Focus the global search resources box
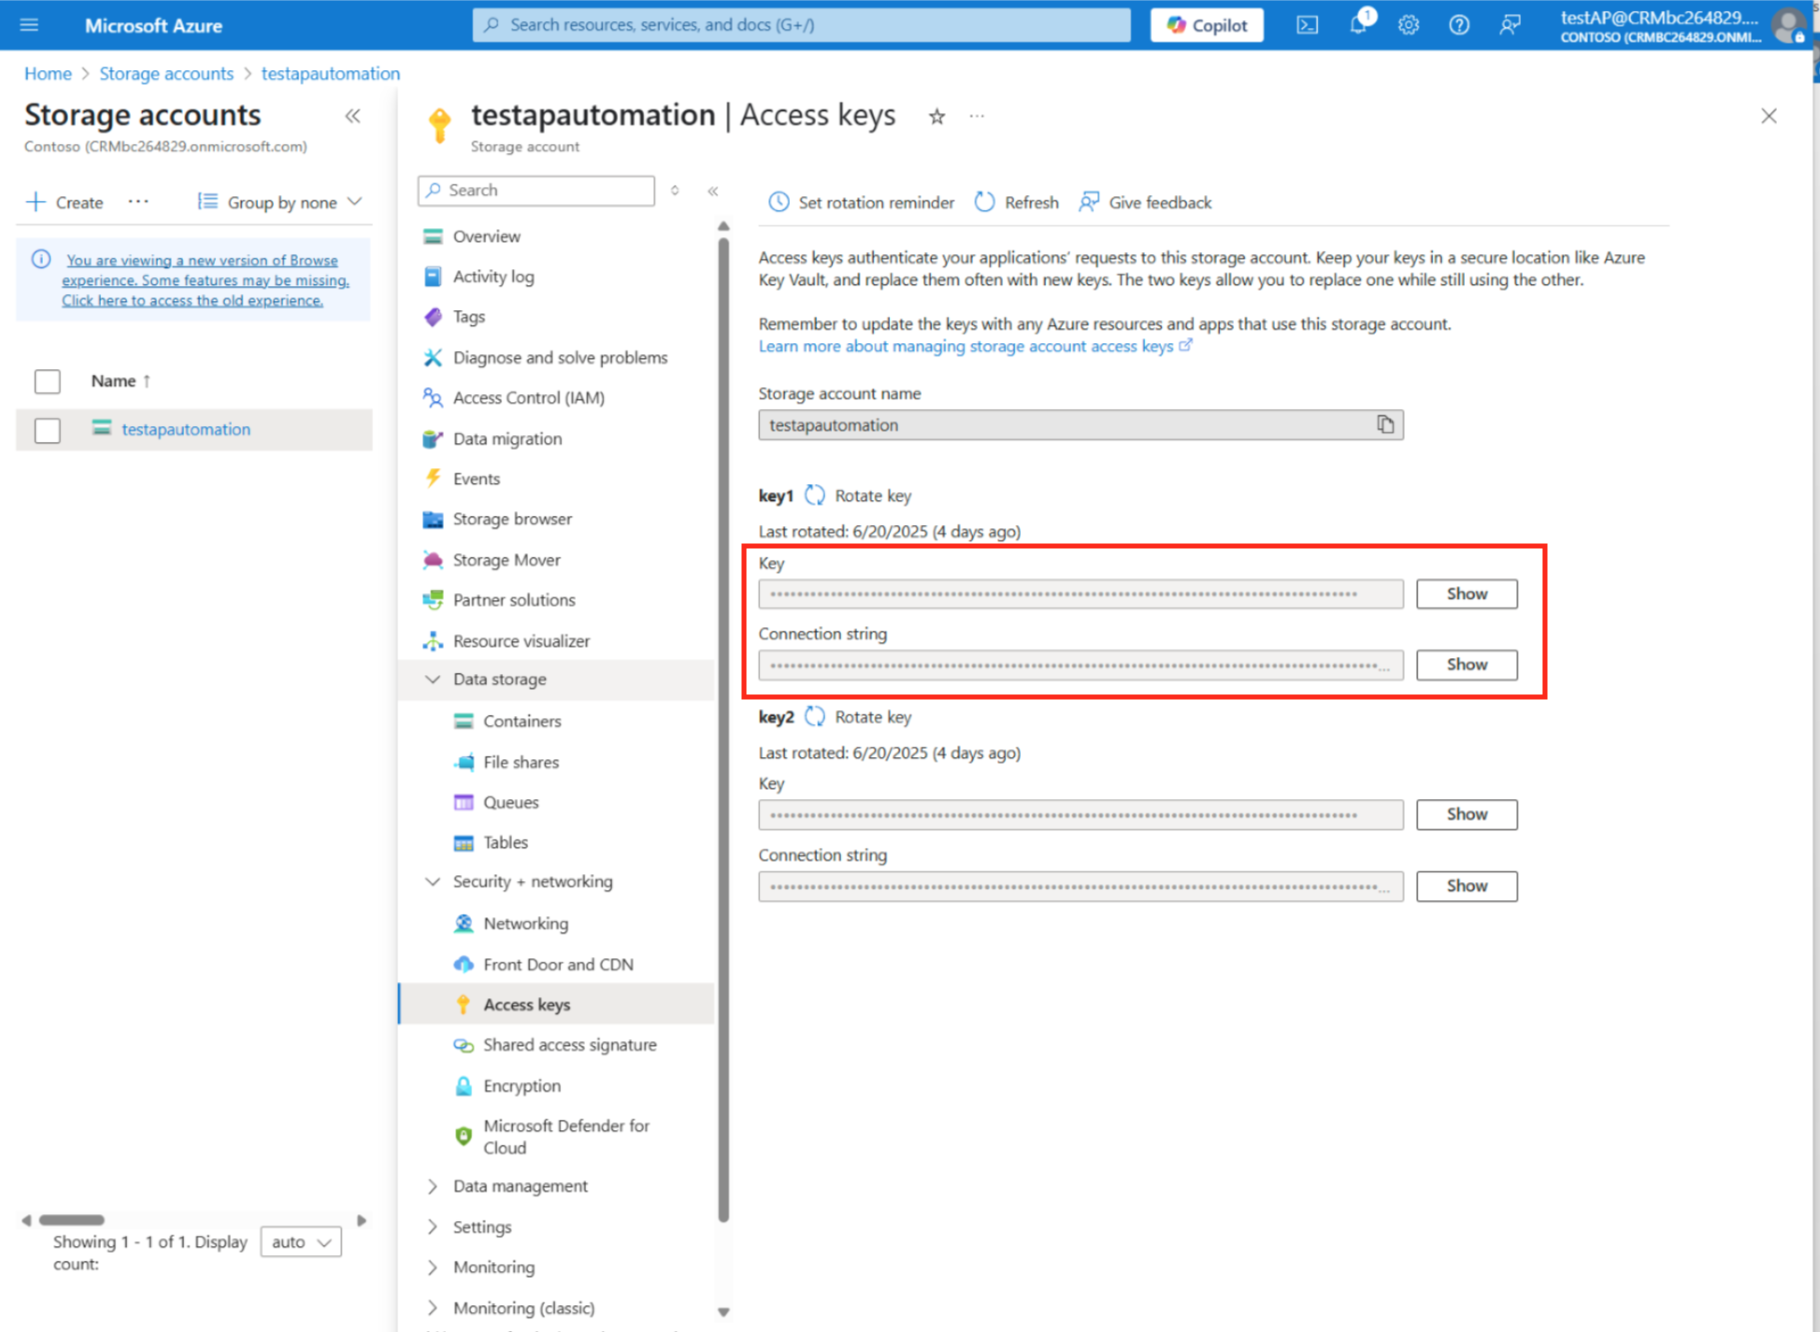Screen dimensions: 1820x1332 click(801, 25)
